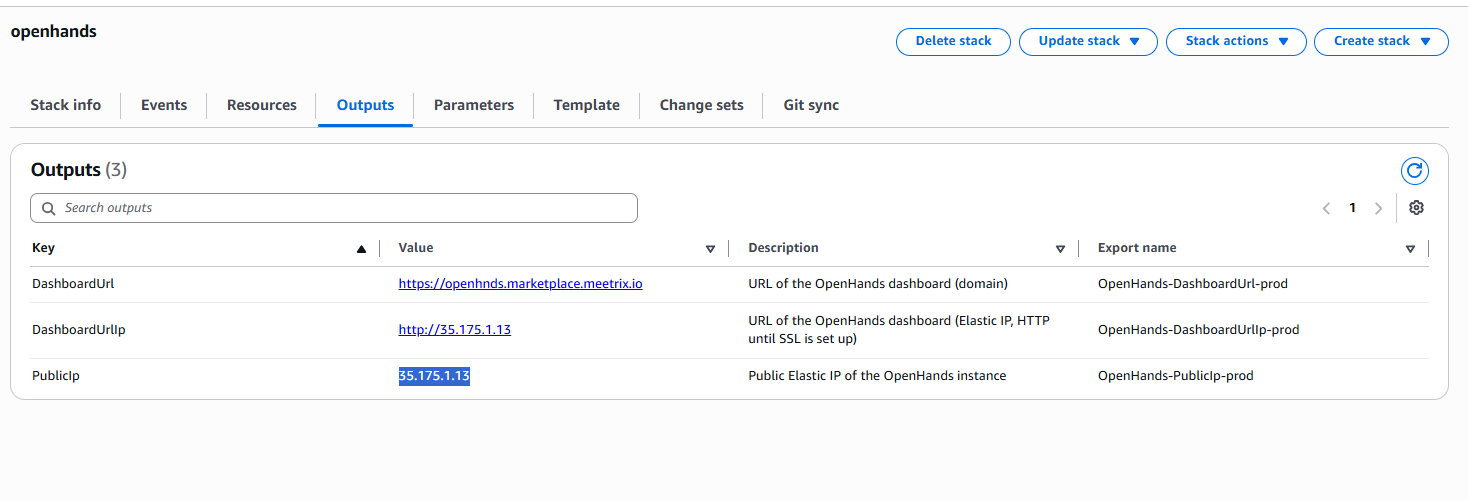The width and height of the screenshot is (1468, 501).
Task: Sort by Description column arrow
Action: (1060, 249)
